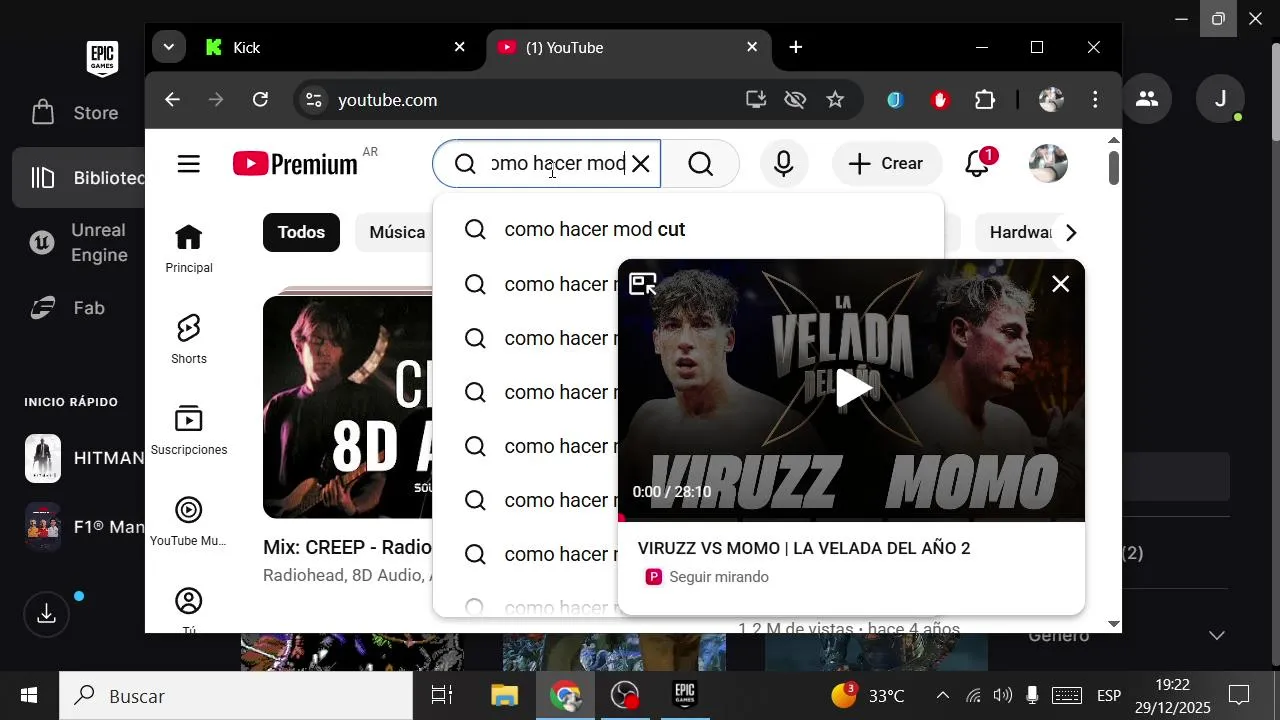Select the Hardware filter chip
Screen dimensions: 1280x720
[x=1018, y=232]
